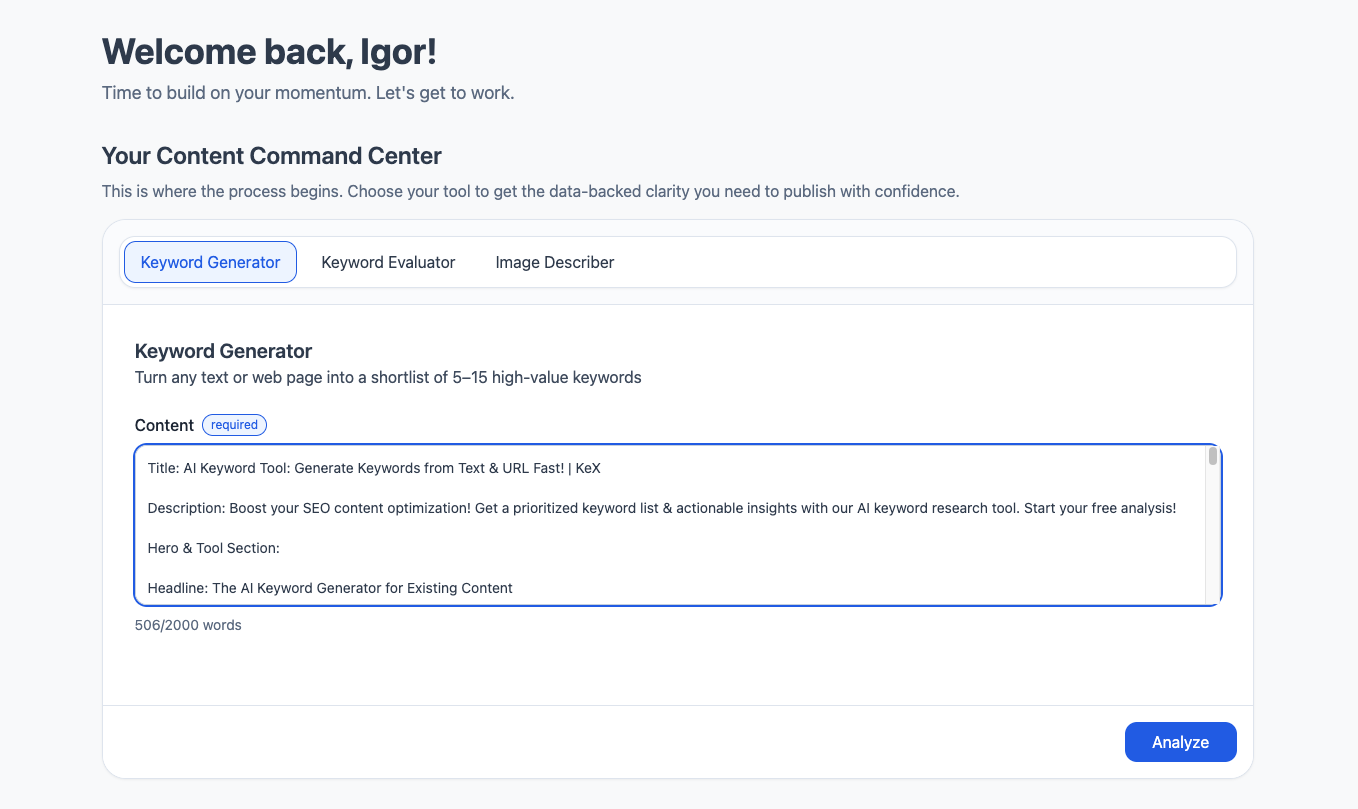The height and width of the screenshot is (809, 1358).
Task: Select the Image Describer tab
Action: click(x=554, y=262)
